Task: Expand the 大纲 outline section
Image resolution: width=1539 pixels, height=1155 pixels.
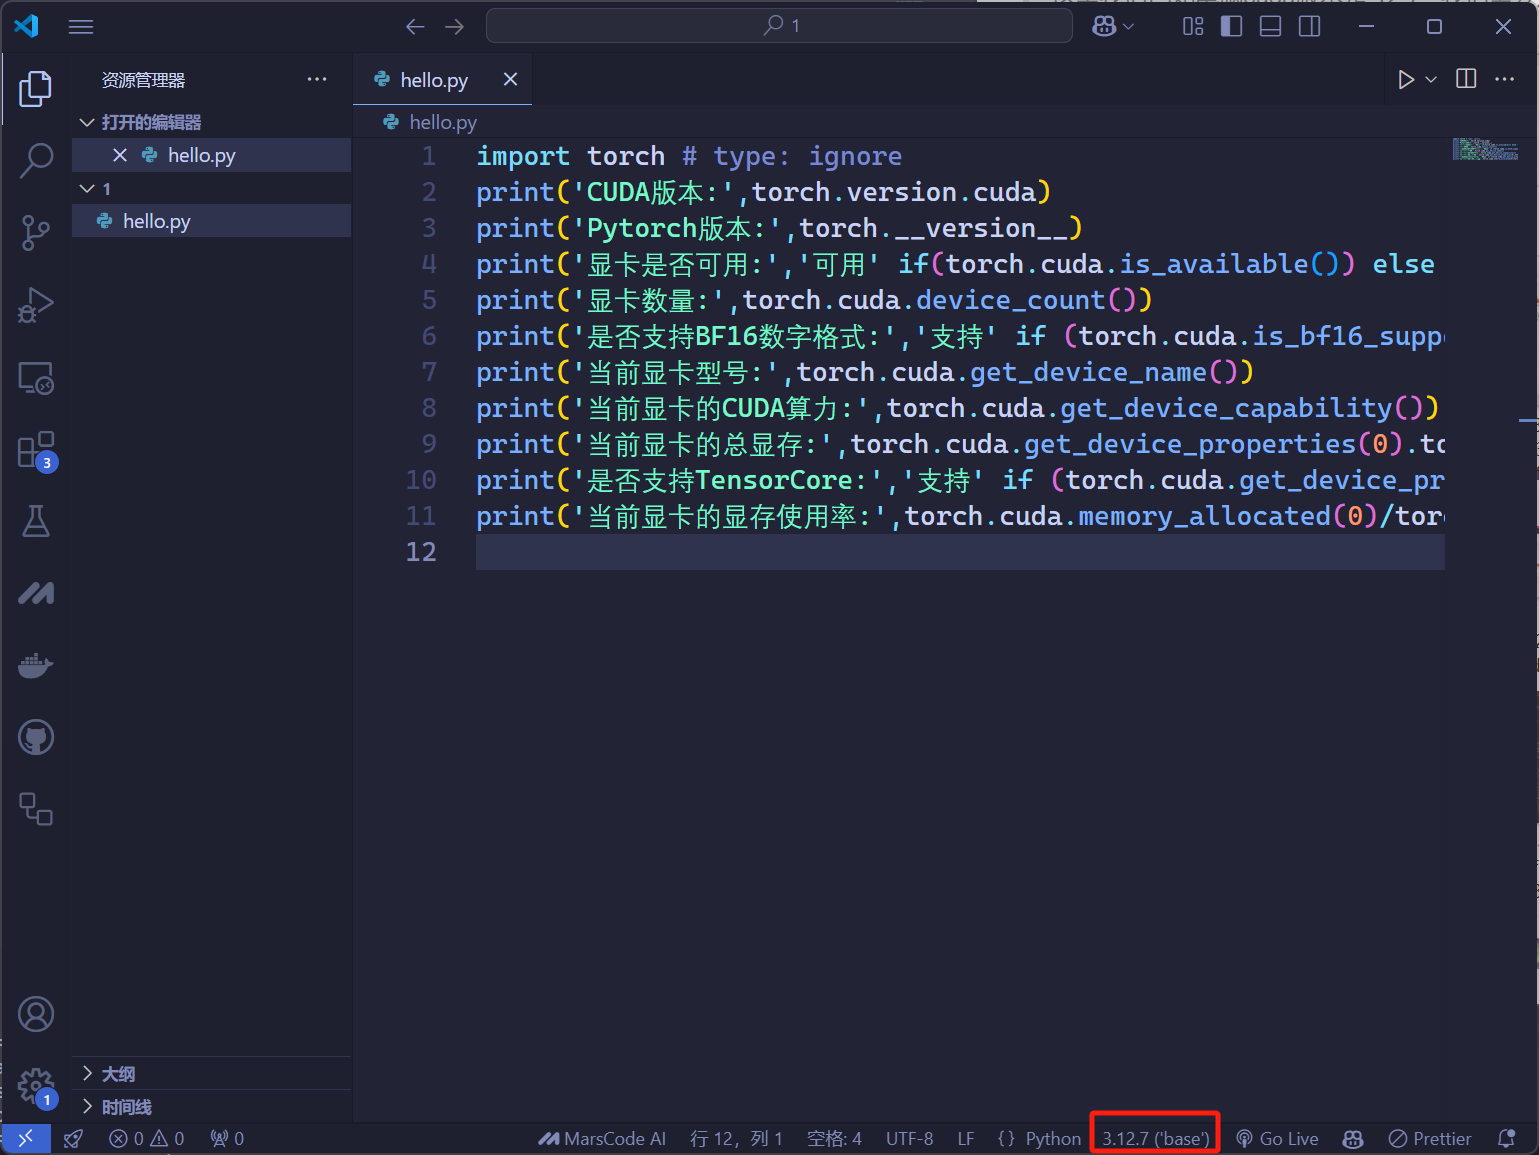Action: tap(118, 1074)
